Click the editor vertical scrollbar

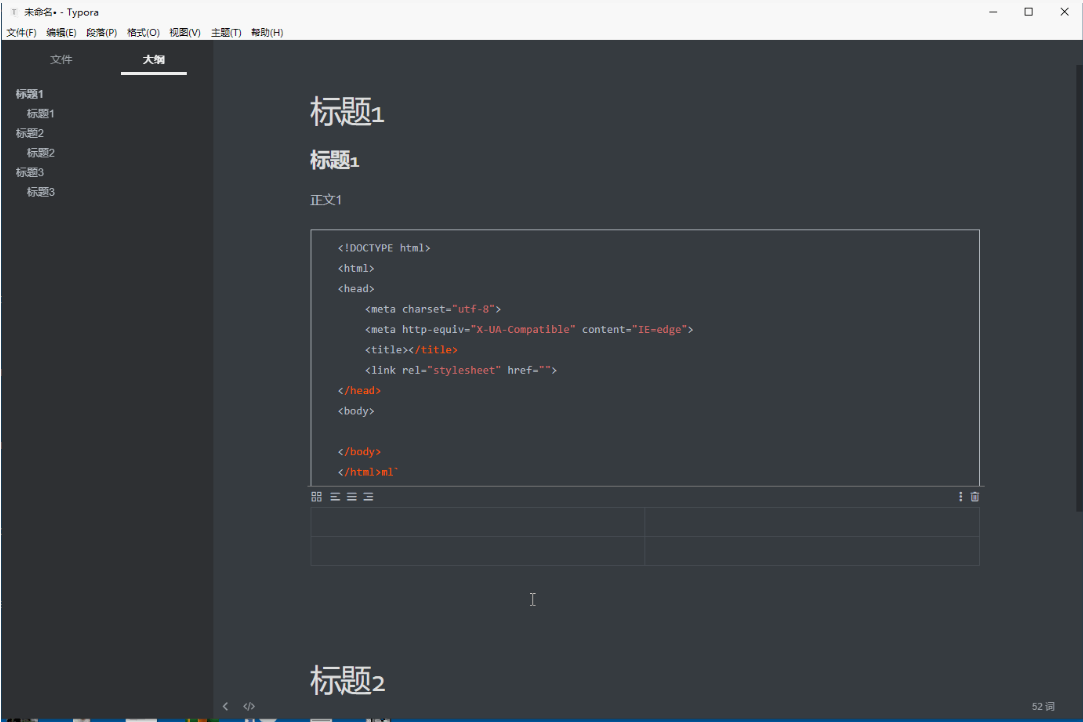[x=1079, y=288]
